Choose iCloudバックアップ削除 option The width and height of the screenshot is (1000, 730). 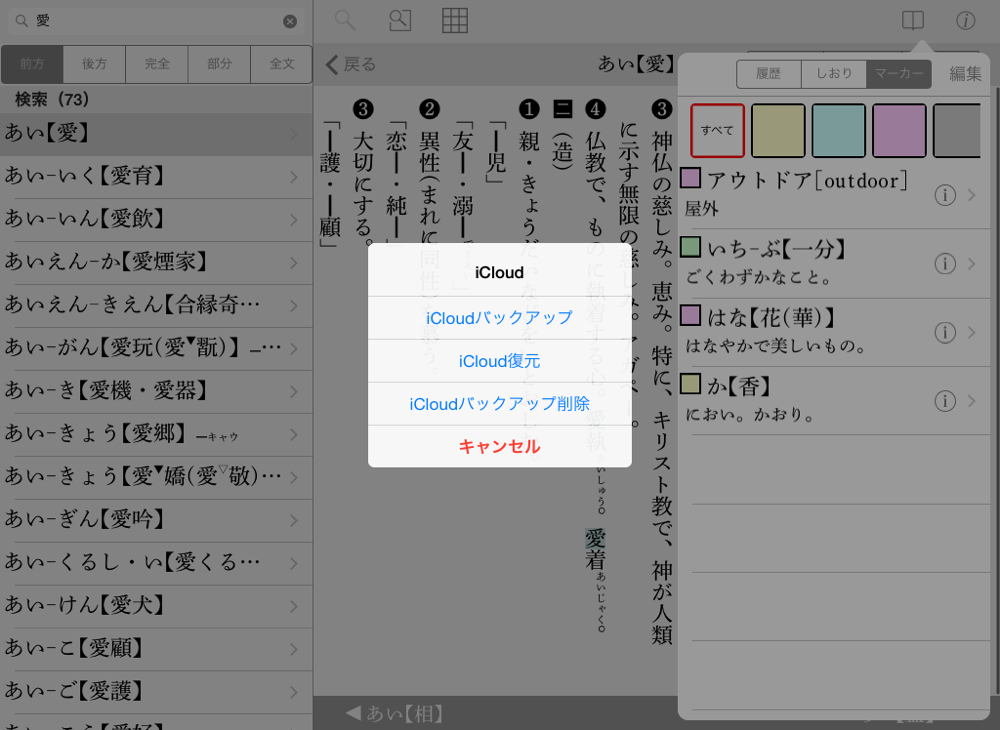(x=499, y=404)
